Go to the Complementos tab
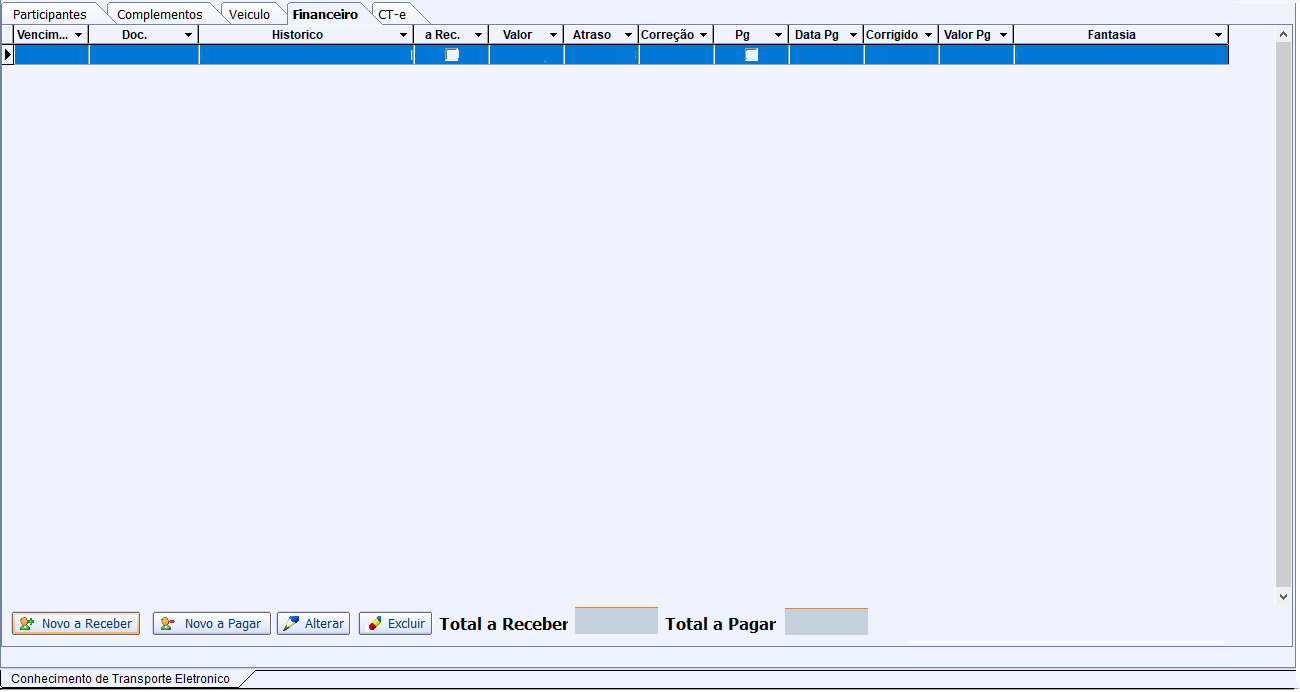 tap(160, 15)
